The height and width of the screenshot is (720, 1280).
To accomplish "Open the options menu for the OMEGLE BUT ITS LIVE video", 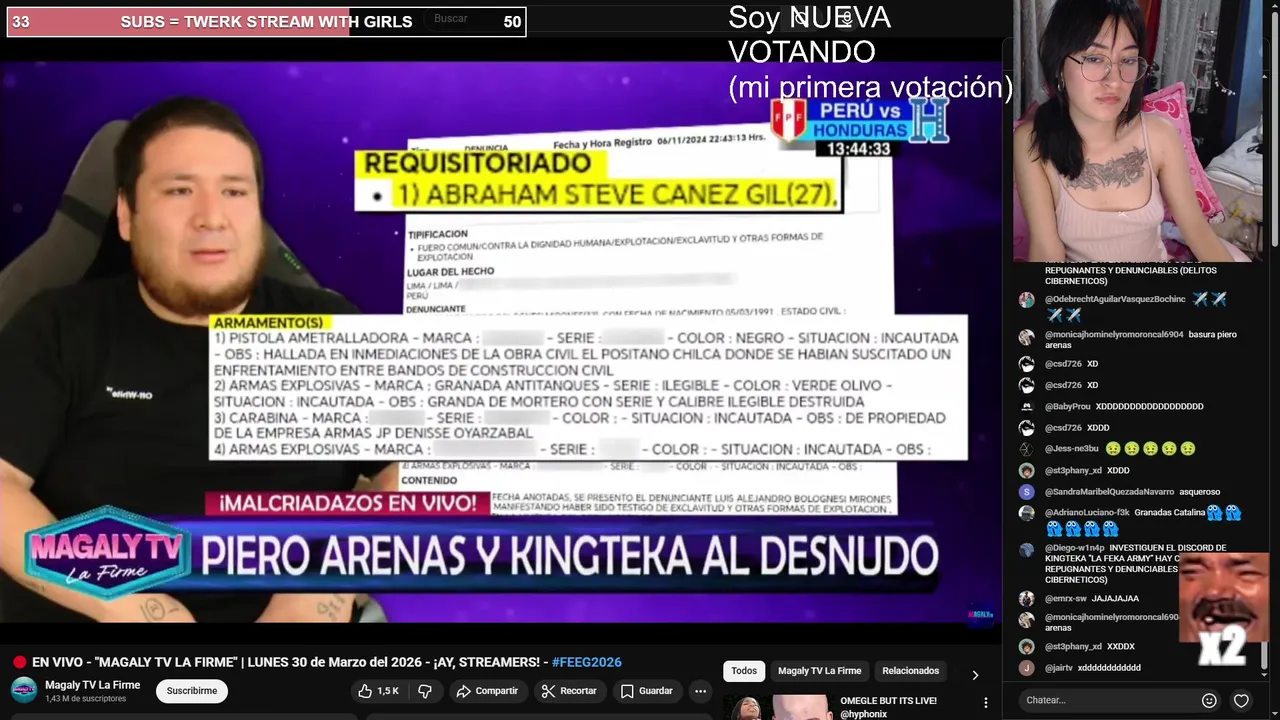I will click(x=986, y=703).
